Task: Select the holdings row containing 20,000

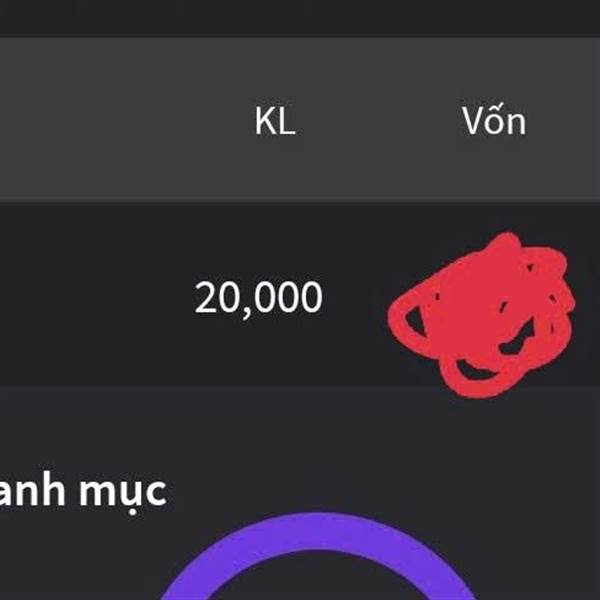Action: [x=300, y=297]
